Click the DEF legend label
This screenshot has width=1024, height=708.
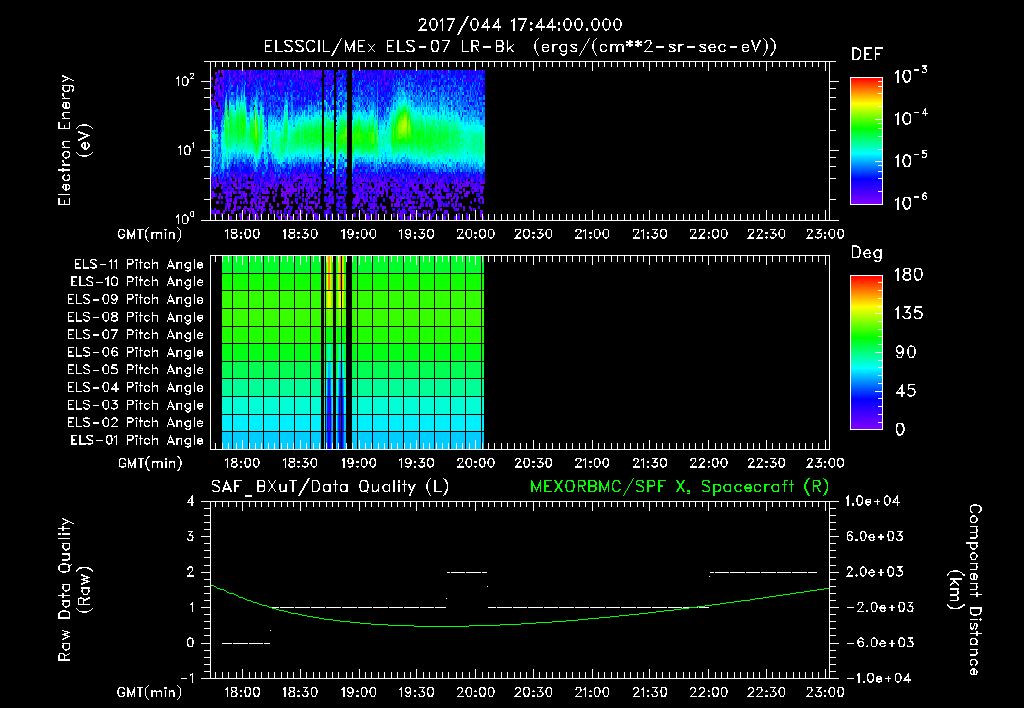point(866,55)
